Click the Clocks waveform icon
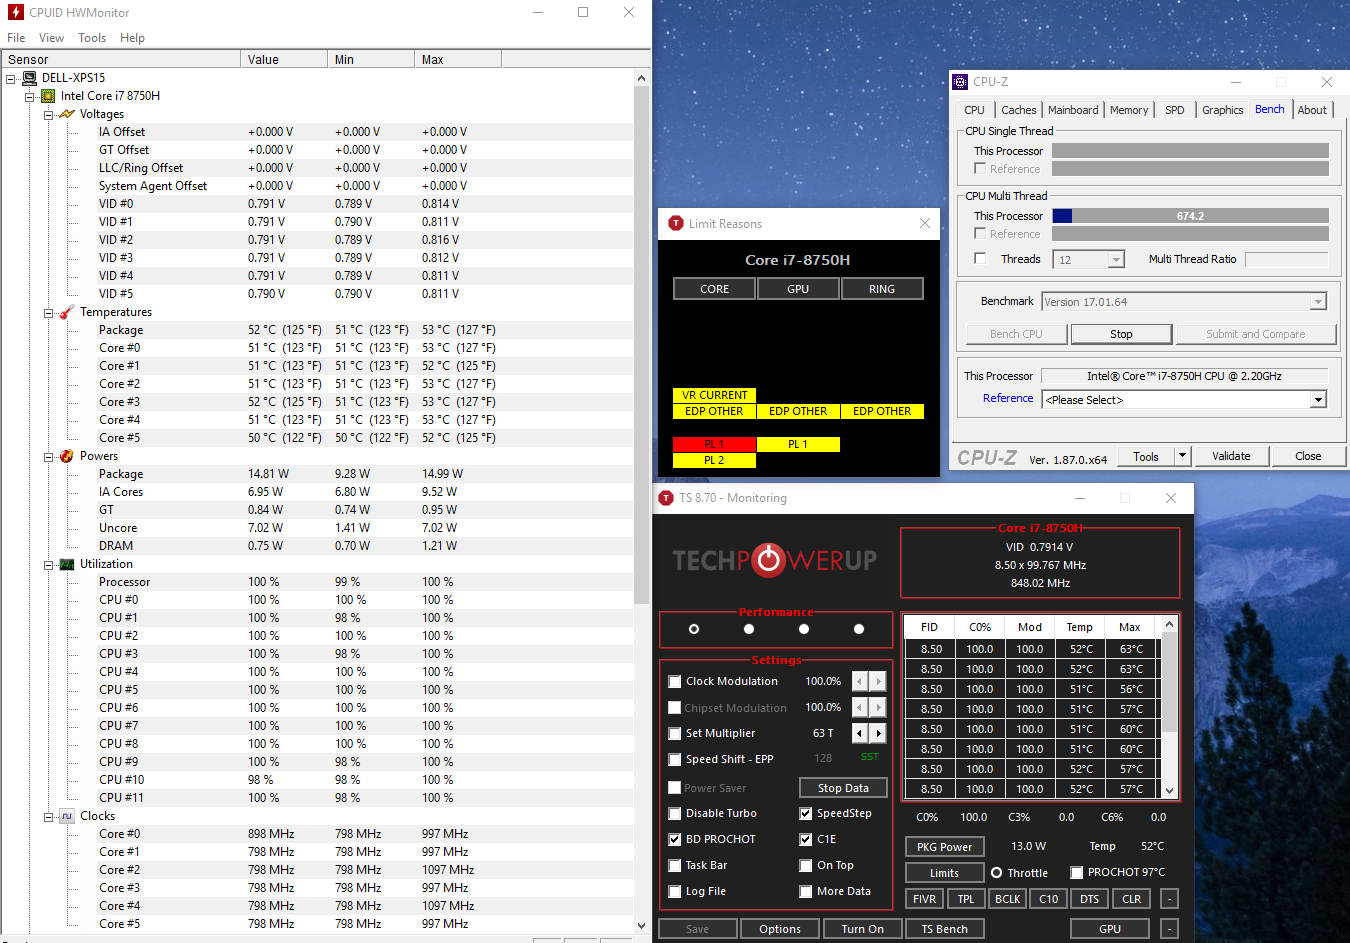1350x943 pixels. pos(67,816)
